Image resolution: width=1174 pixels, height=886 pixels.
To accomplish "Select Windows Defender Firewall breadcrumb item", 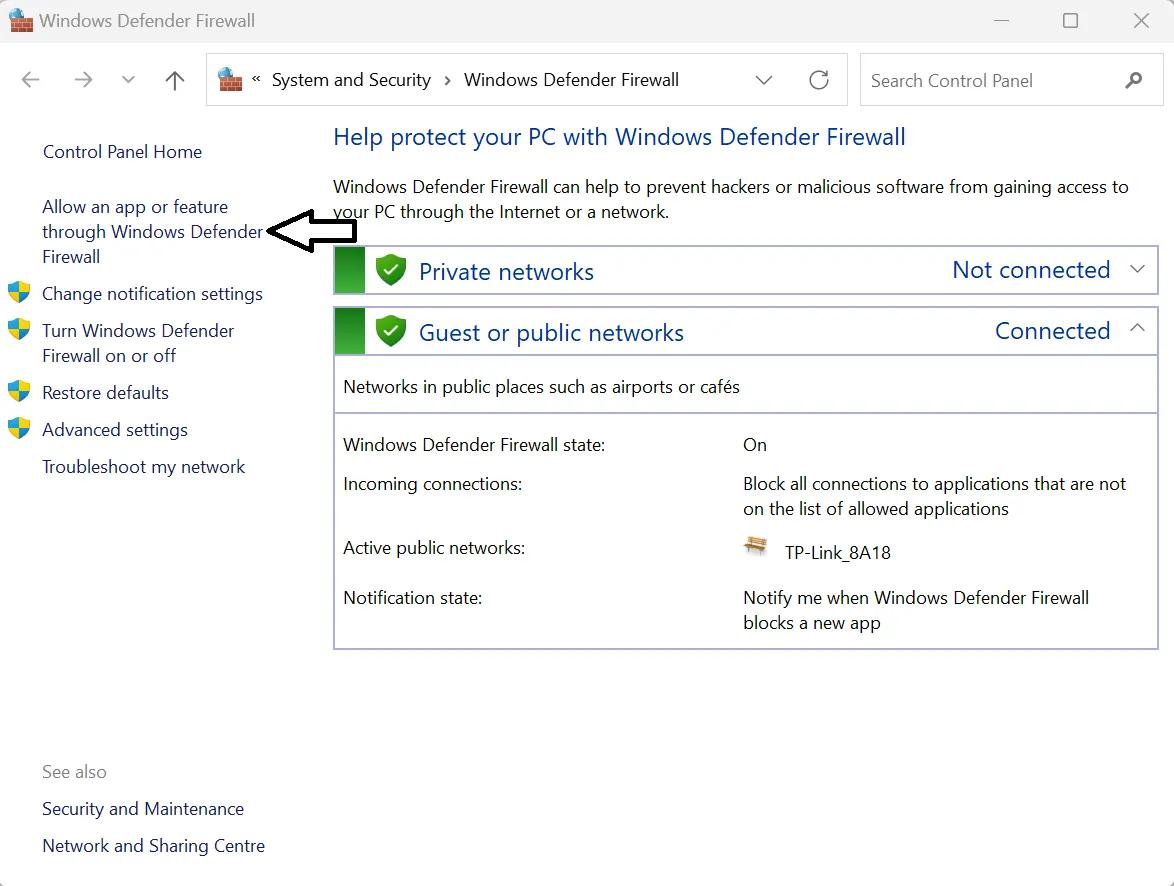I will [x=571, y=79].
